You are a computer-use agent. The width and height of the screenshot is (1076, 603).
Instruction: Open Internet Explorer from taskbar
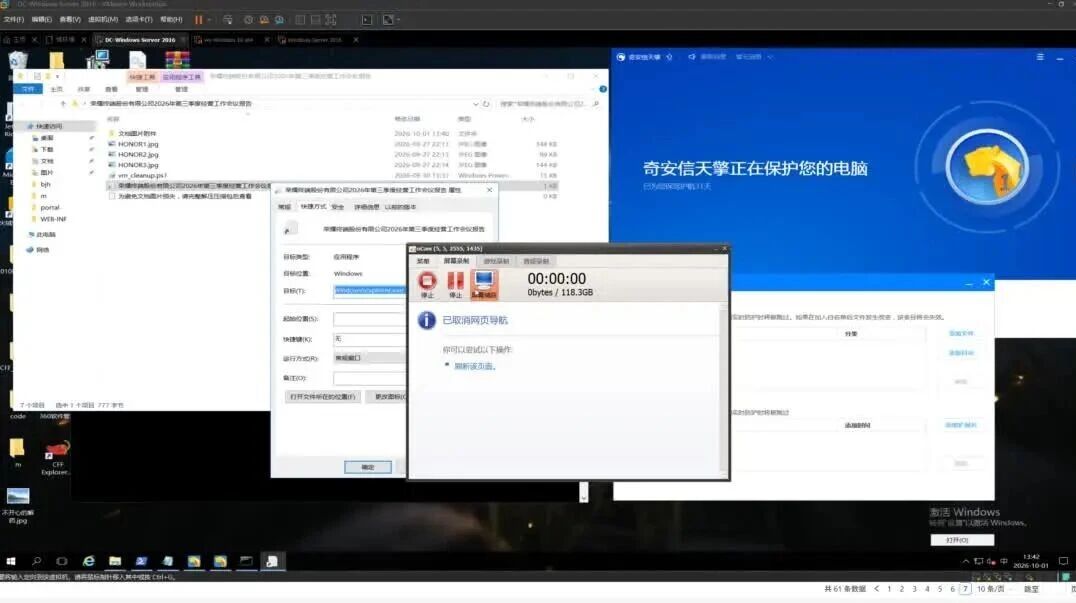[x=89, y=561]
